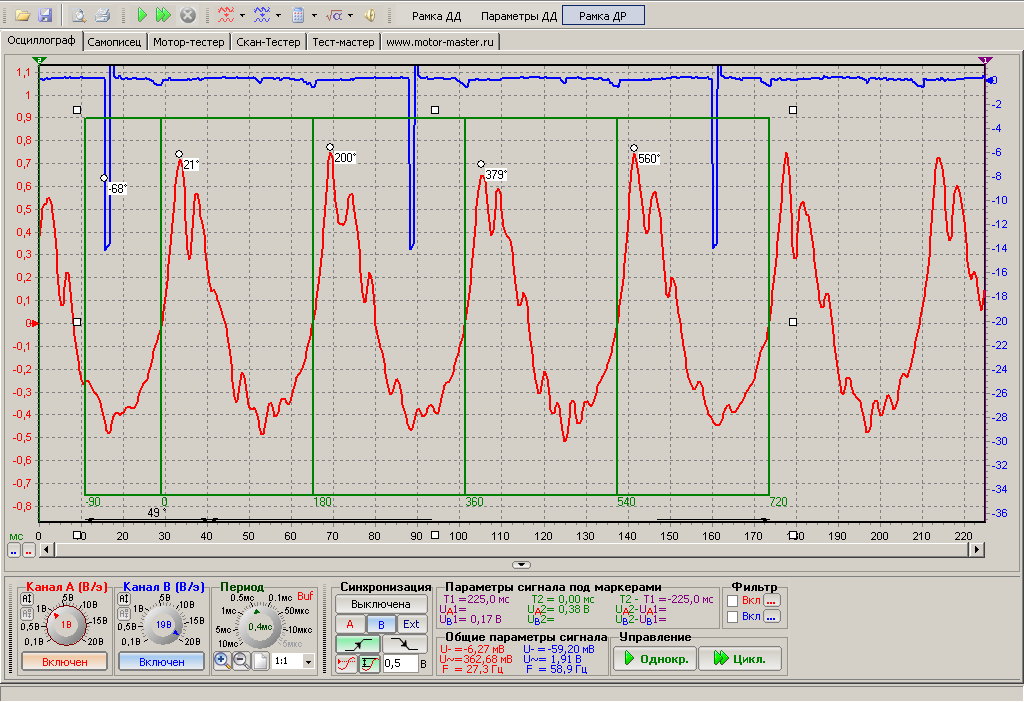Click the sync level input field 0,5

tap(400, 663)
